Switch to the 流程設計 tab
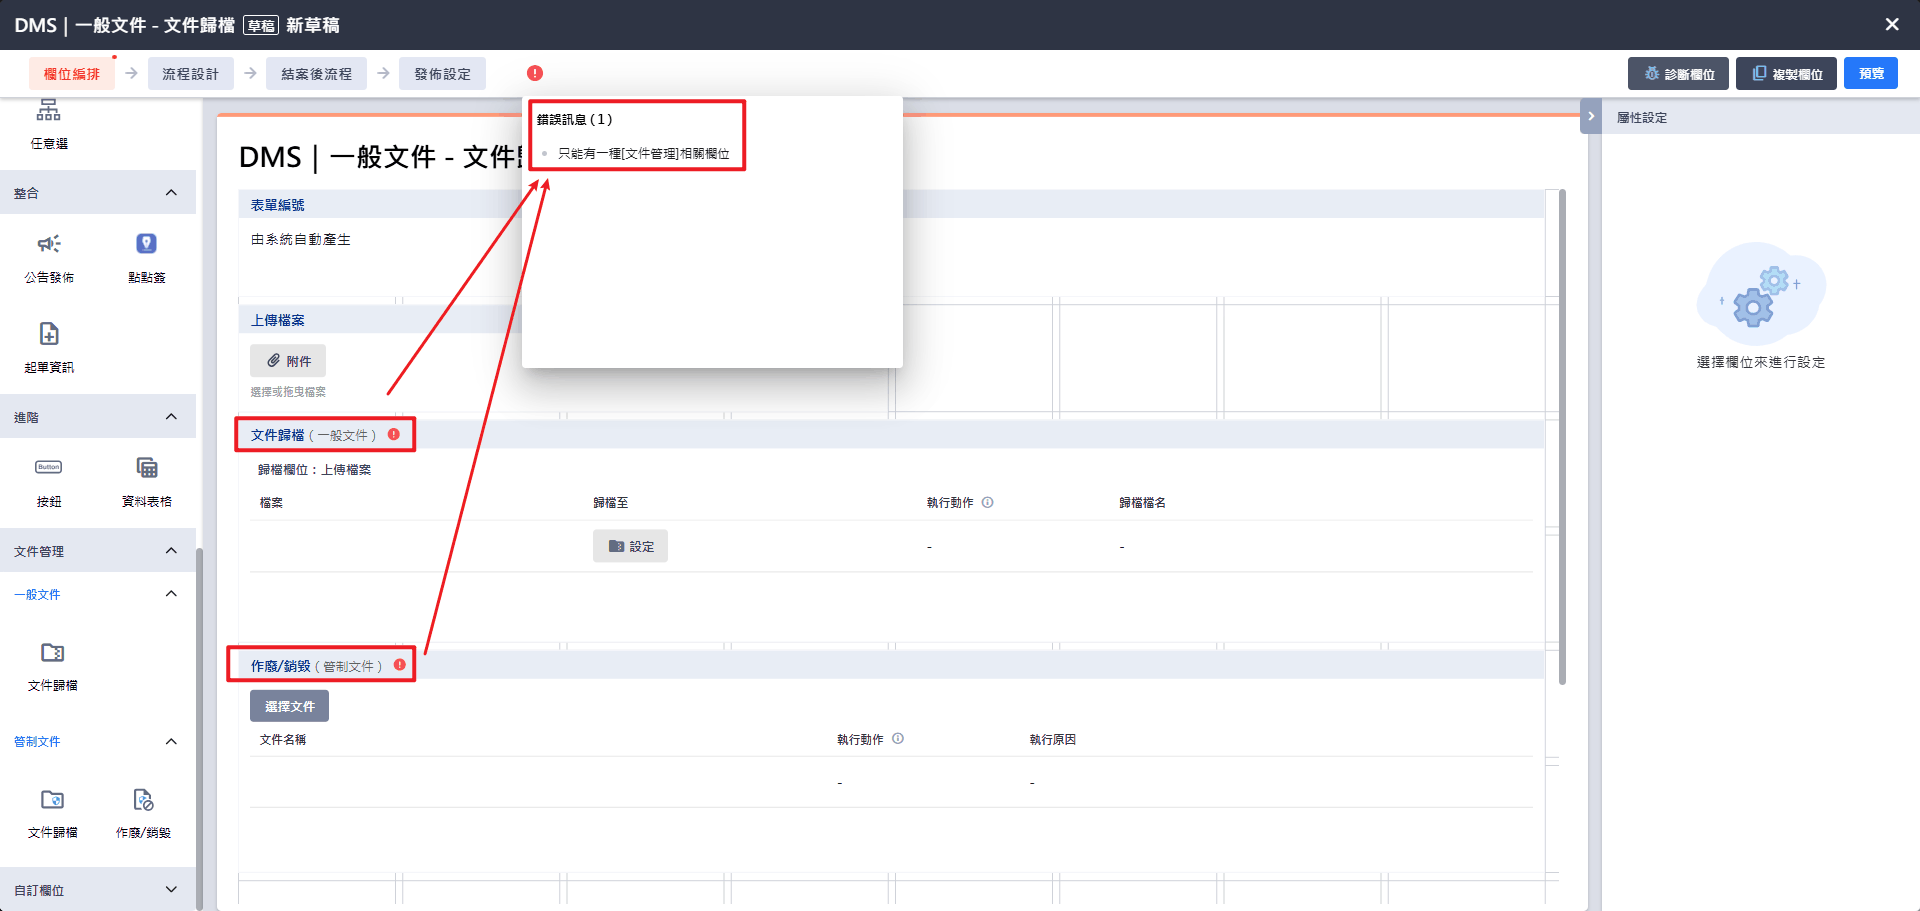The width and height of the screenshot is (1920, 911). click(190, 73)
